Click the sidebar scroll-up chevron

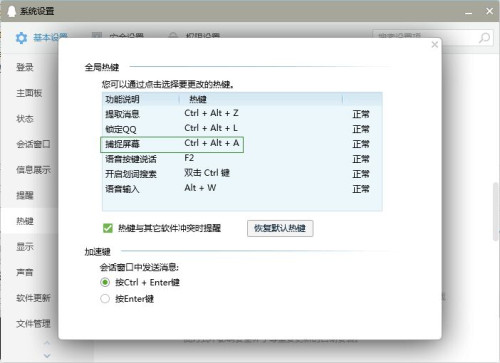[x=47, y=343]
